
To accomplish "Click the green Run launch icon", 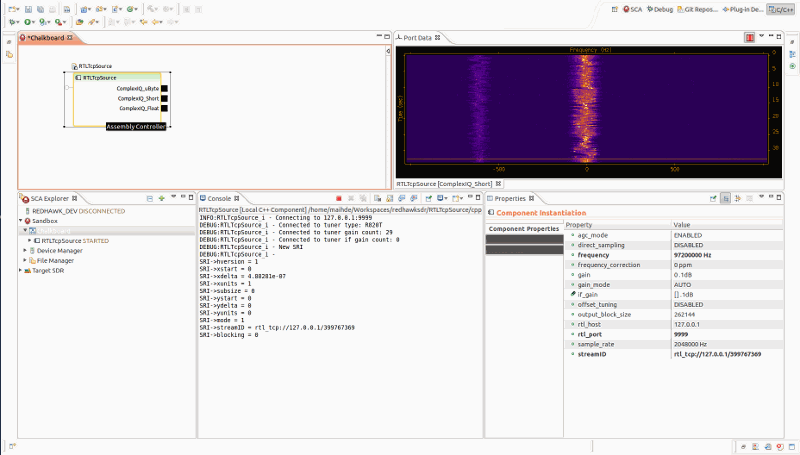I will (29, 21).
